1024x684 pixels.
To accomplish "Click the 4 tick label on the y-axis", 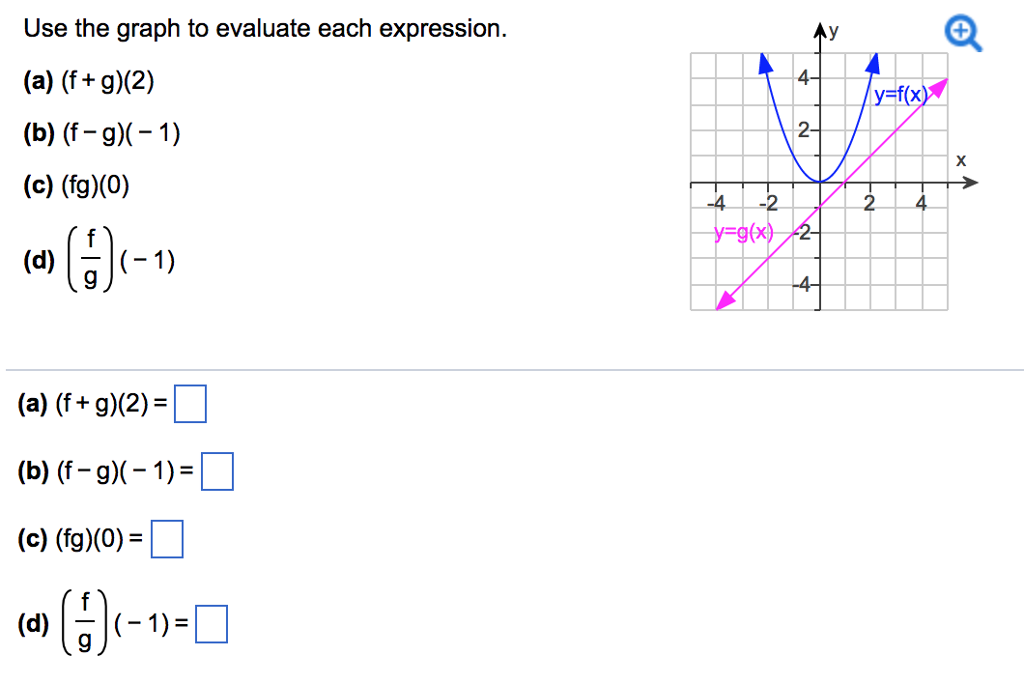I will pos(803,78).
